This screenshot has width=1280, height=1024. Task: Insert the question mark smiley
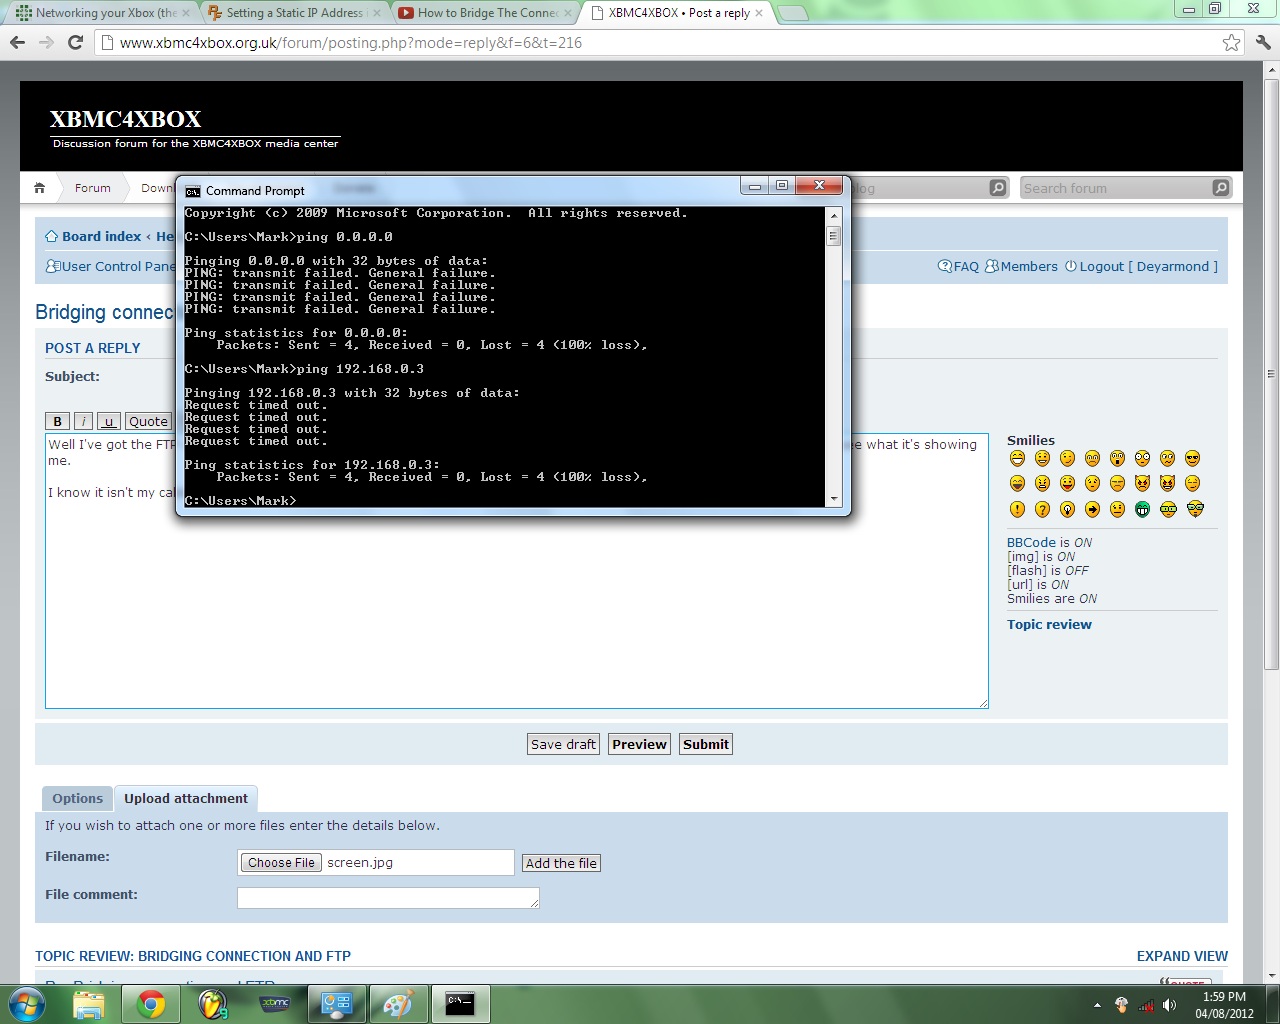click(1042, 509)
